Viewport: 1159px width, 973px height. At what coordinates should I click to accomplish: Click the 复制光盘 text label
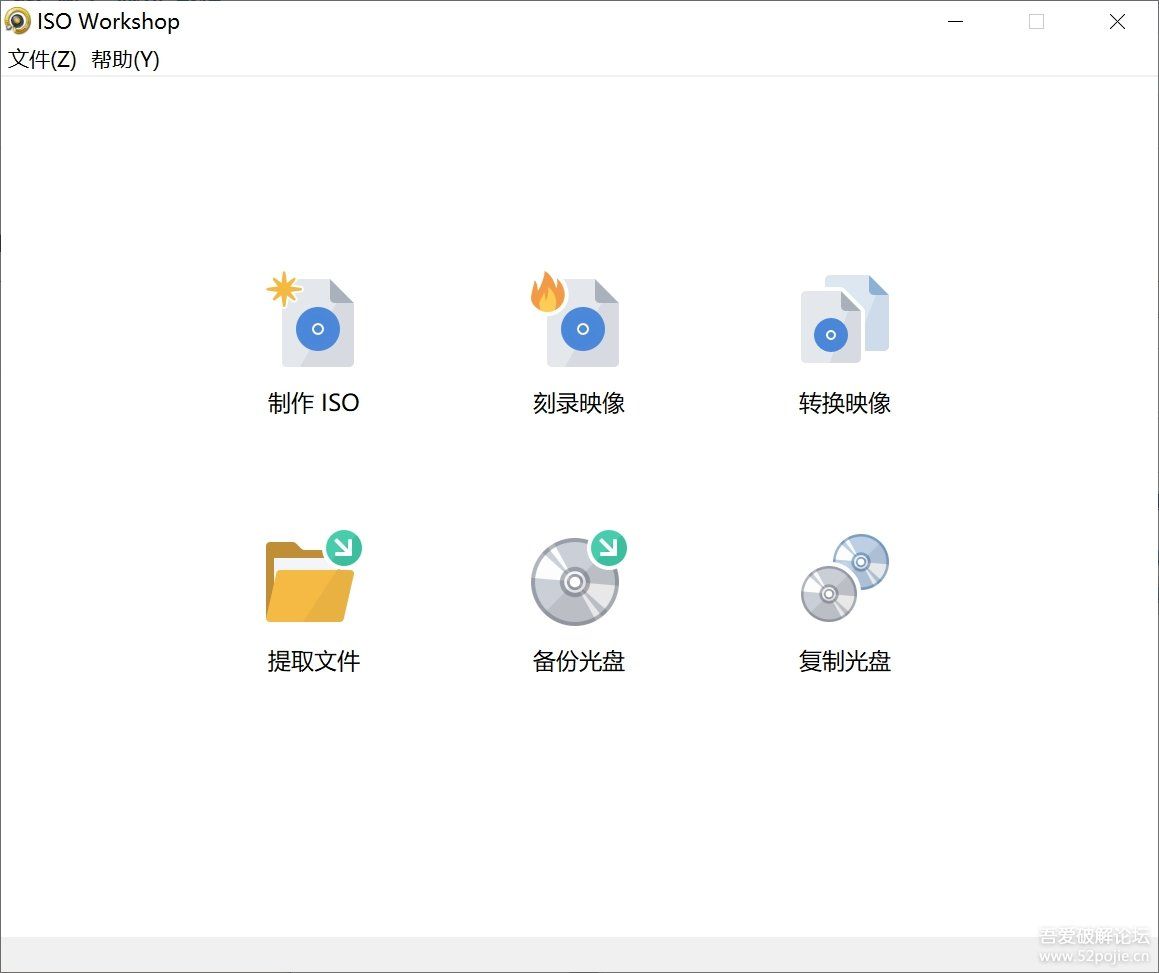click(843, 660)
